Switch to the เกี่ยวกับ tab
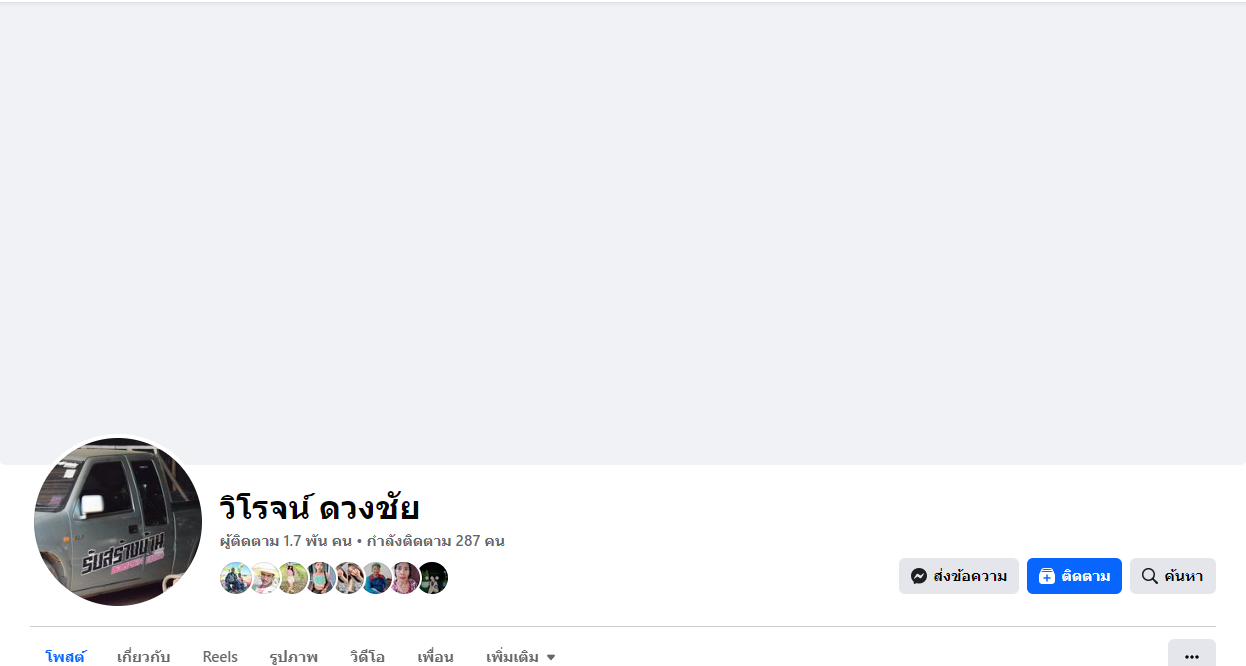This screenshot has height=666, width=1246. (x=144, y=657)
